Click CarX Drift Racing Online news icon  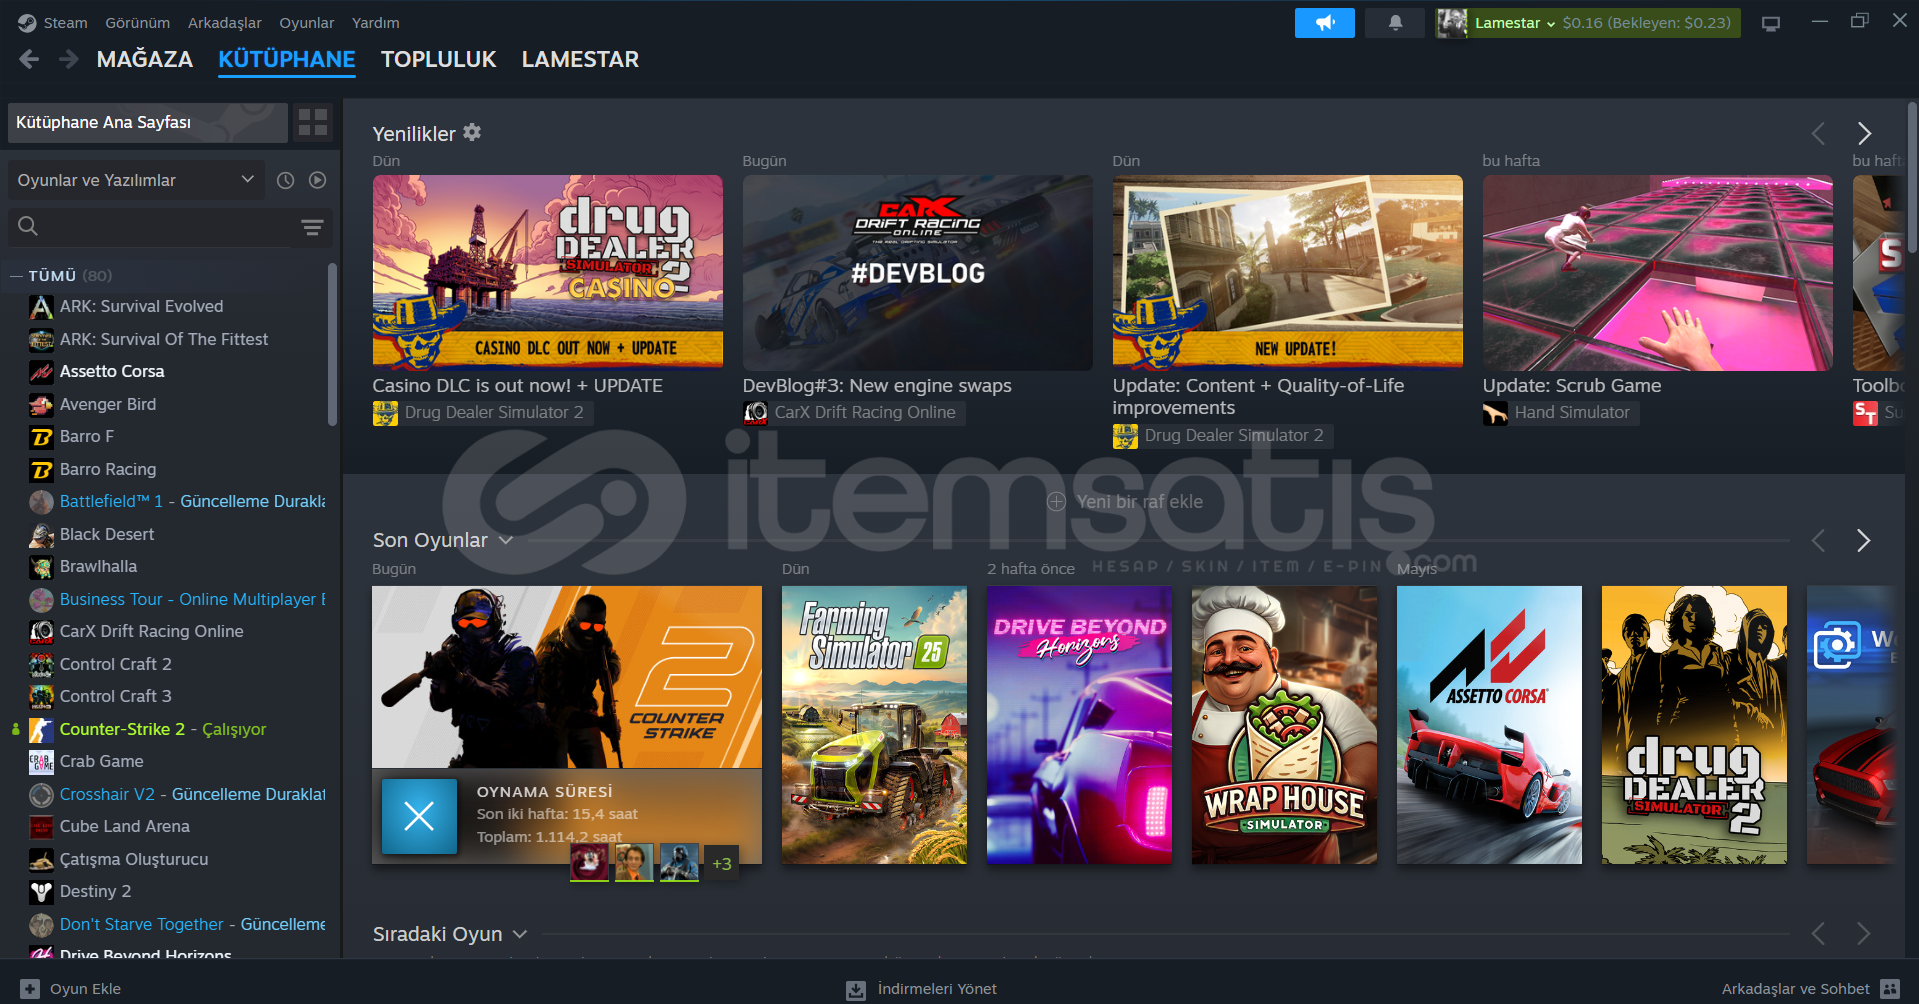[x=755, y=413]
